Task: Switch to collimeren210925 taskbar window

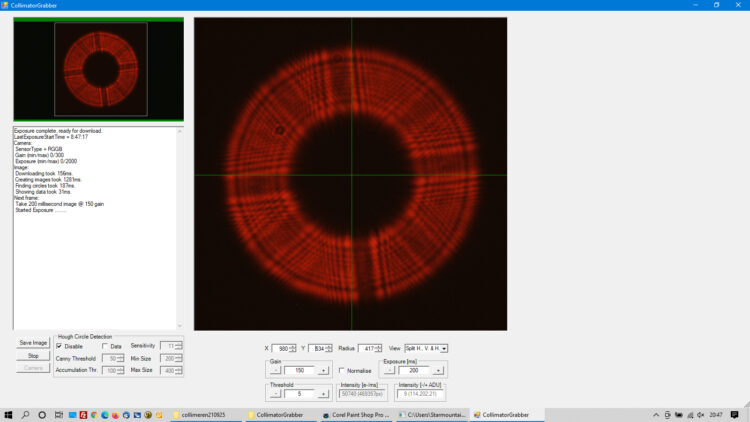Action: tap(207, 415)
